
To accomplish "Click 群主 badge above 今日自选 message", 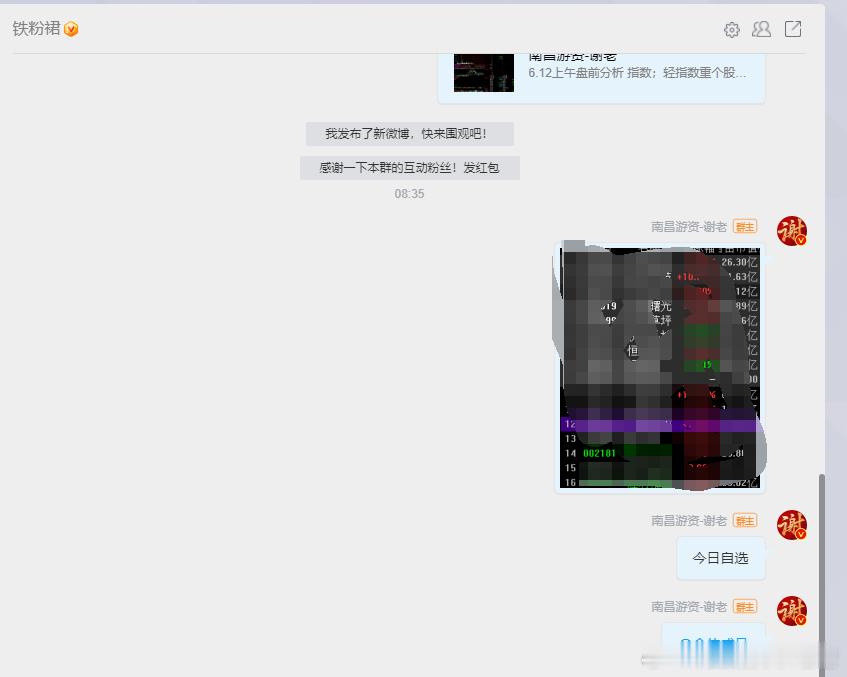I will point(745,521).
